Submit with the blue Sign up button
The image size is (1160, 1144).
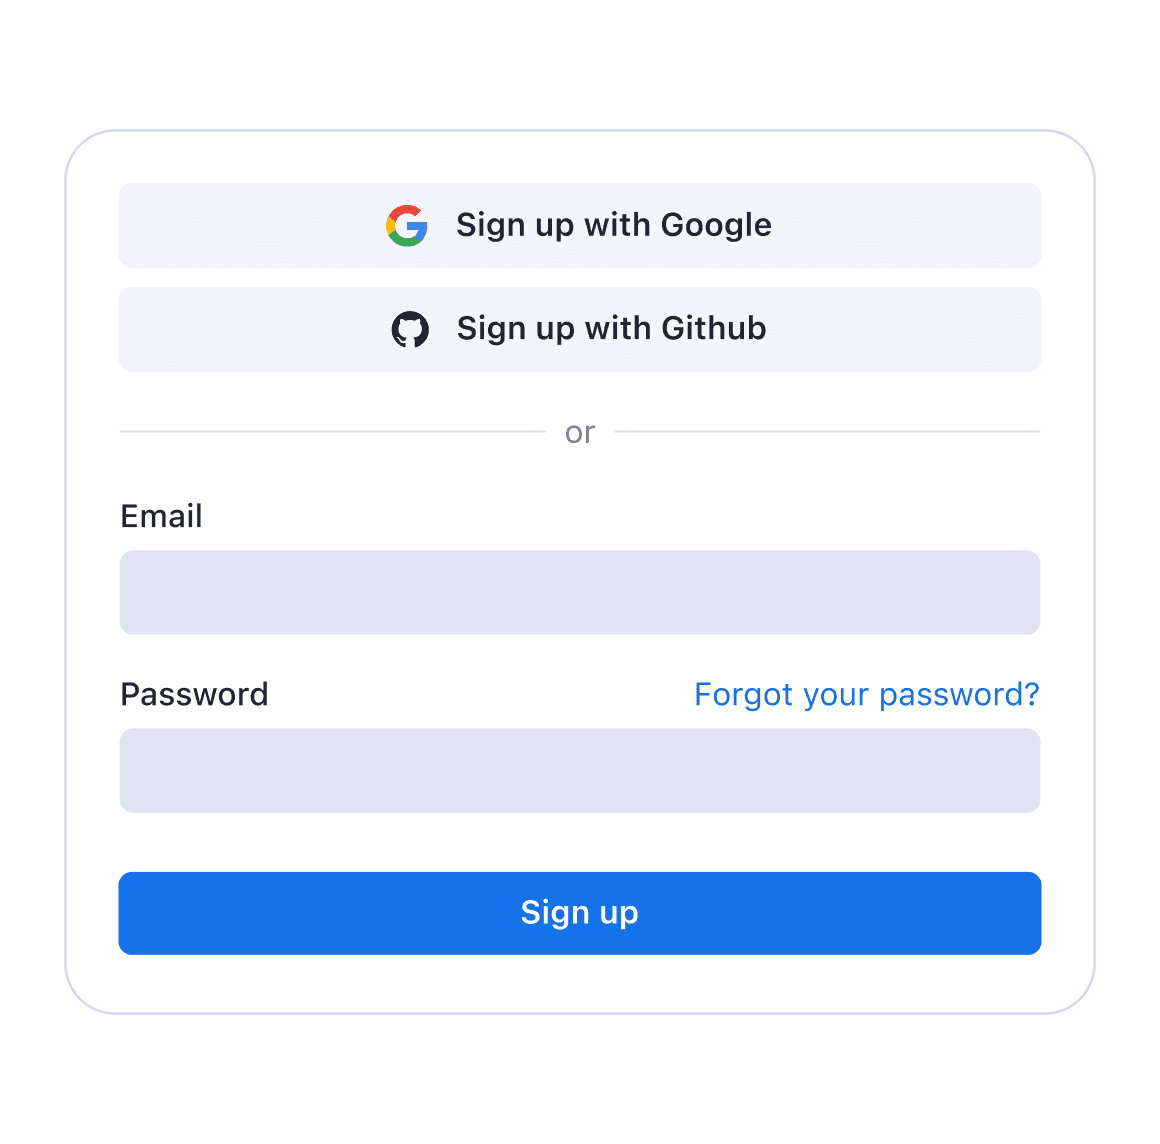point(580,913)
